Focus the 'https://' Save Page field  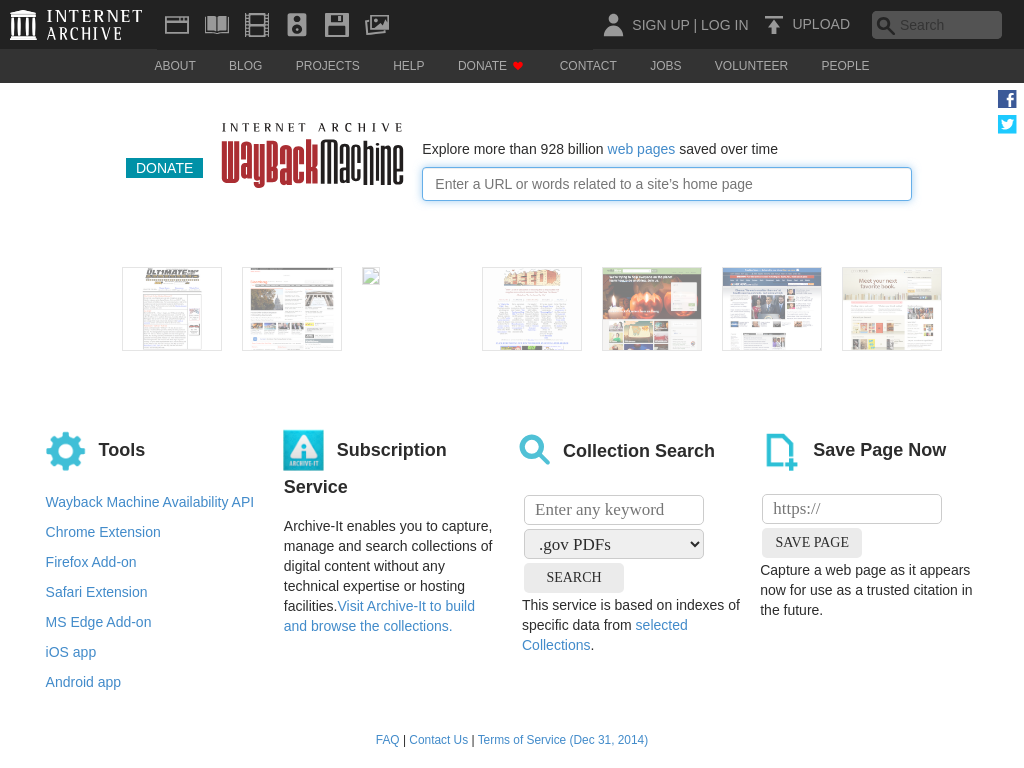point(852,509)
